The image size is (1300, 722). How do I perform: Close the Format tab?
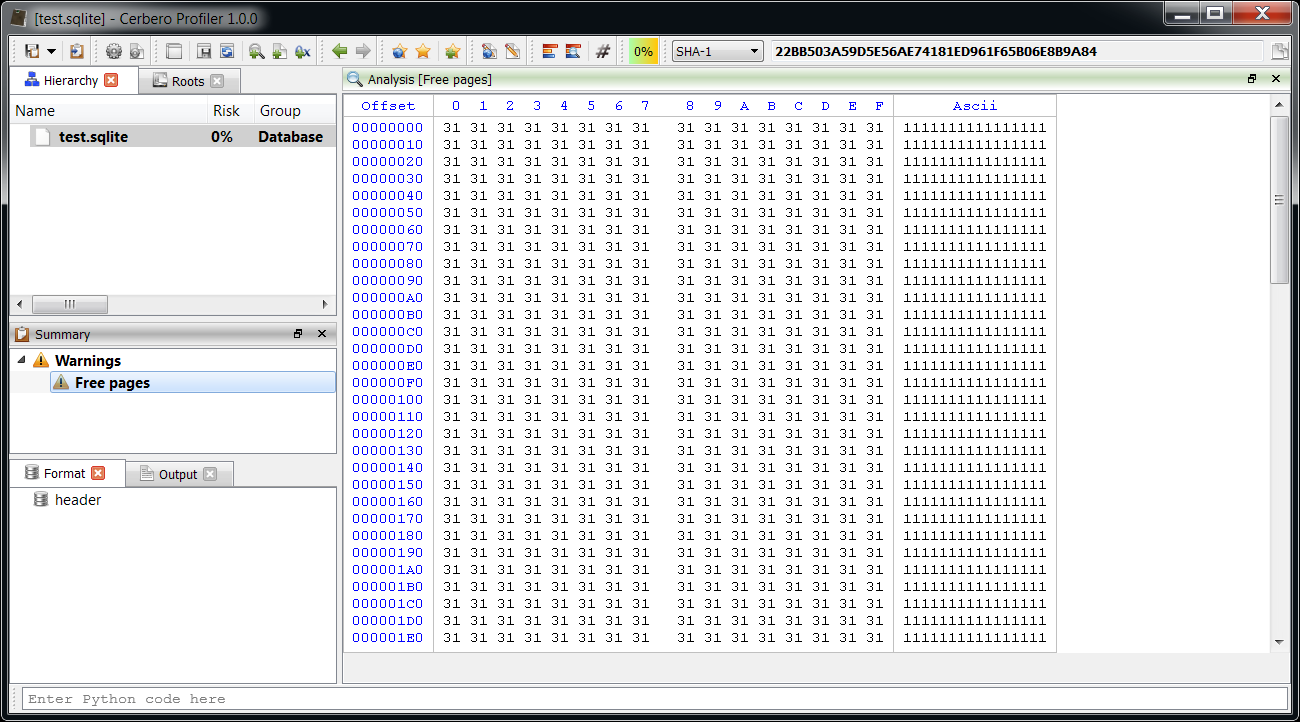coord(98,473)
